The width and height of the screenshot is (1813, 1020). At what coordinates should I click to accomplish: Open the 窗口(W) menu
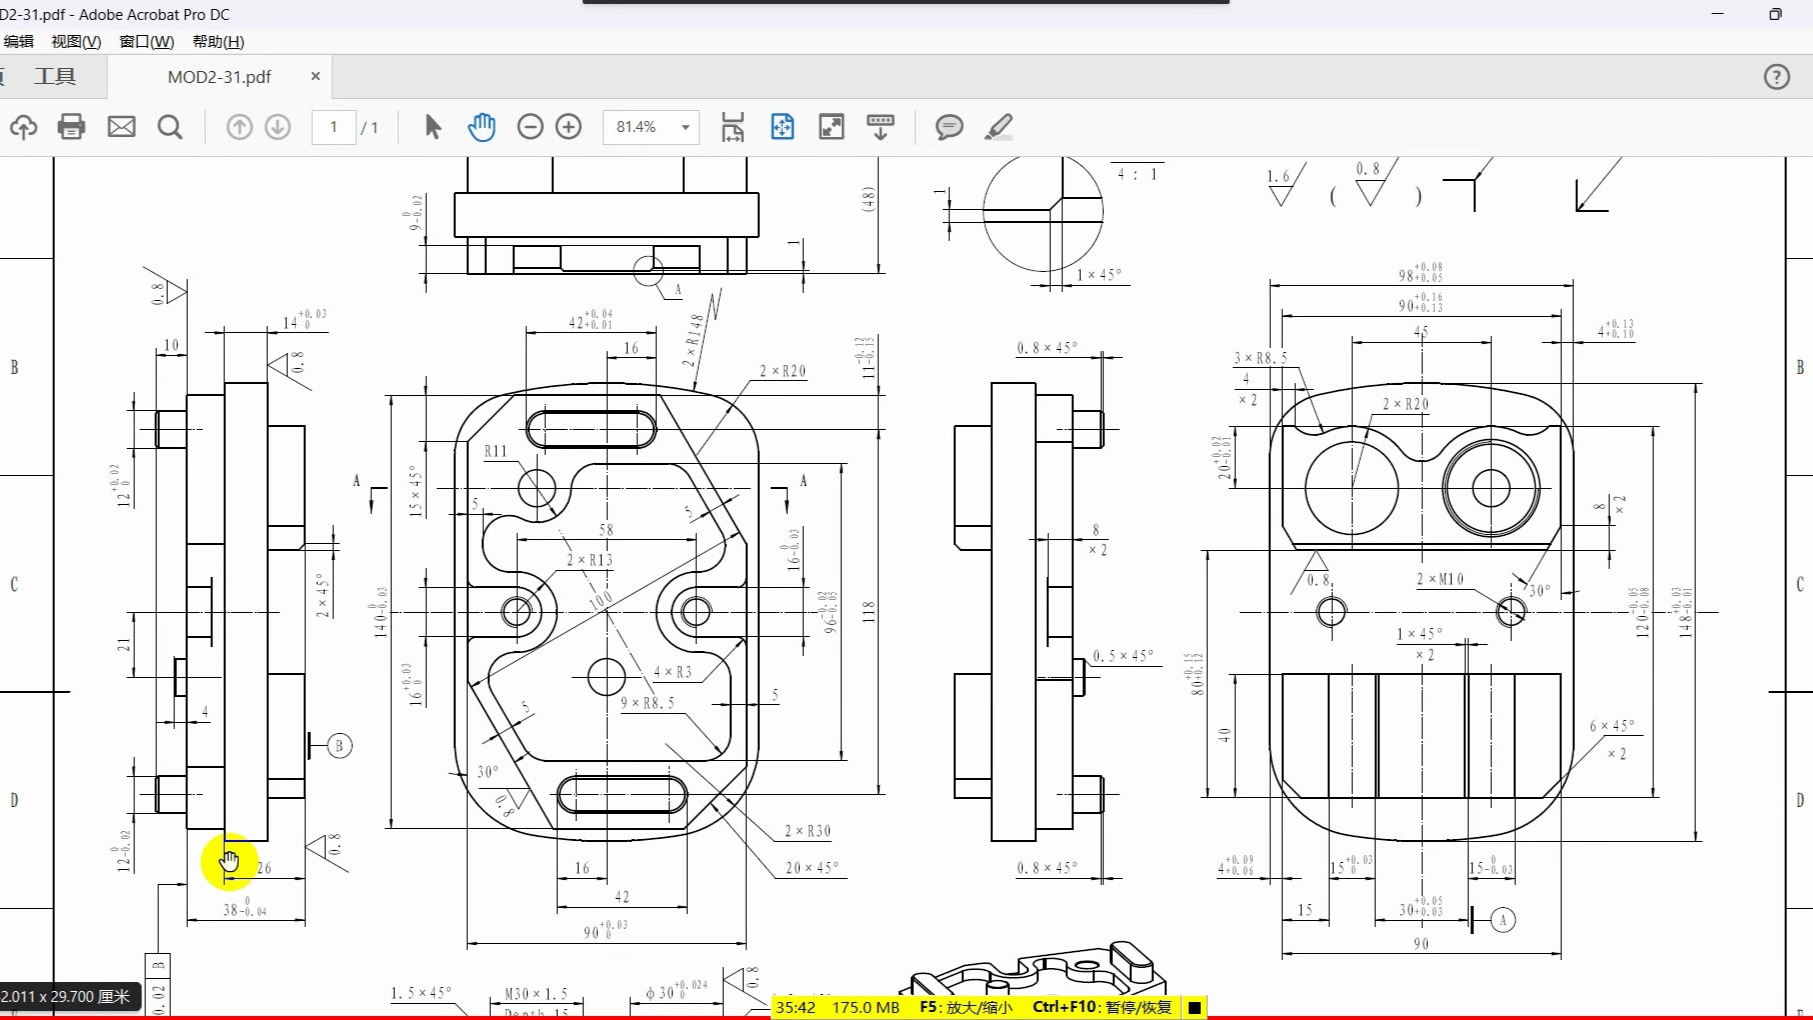[x=147, y=42]
